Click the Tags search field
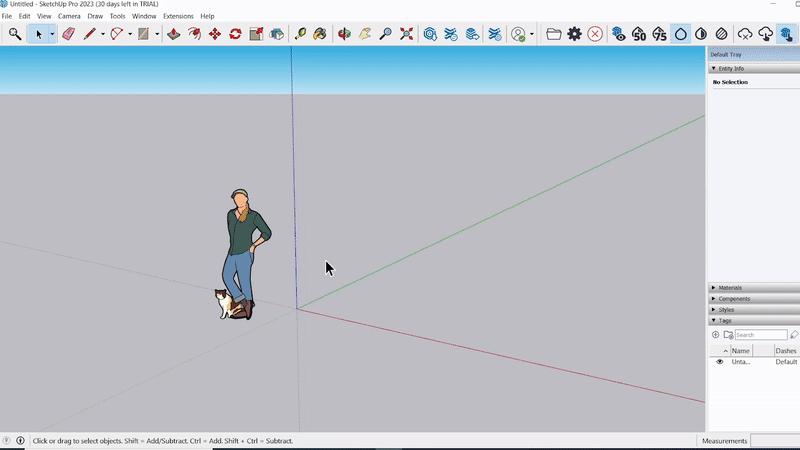Screen dimensions: 800x450 click(x=760, y=335)
